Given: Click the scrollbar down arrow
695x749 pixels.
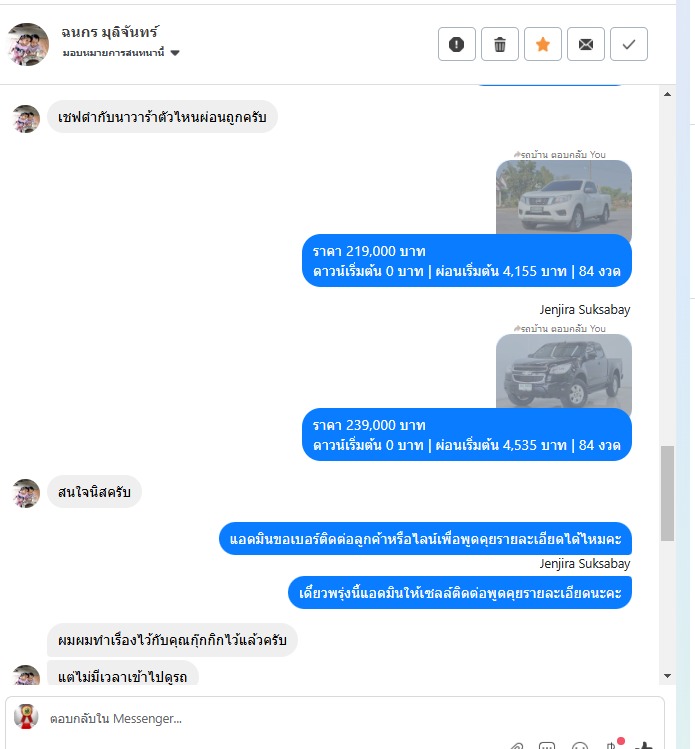Looking at the screenshot, I should pyautogui.click(x=667, y=676).
